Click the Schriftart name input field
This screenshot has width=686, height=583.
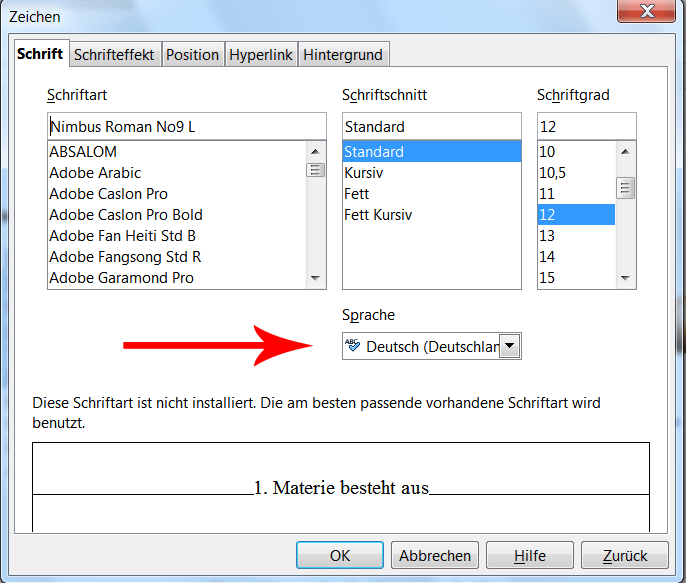point(186,127)
